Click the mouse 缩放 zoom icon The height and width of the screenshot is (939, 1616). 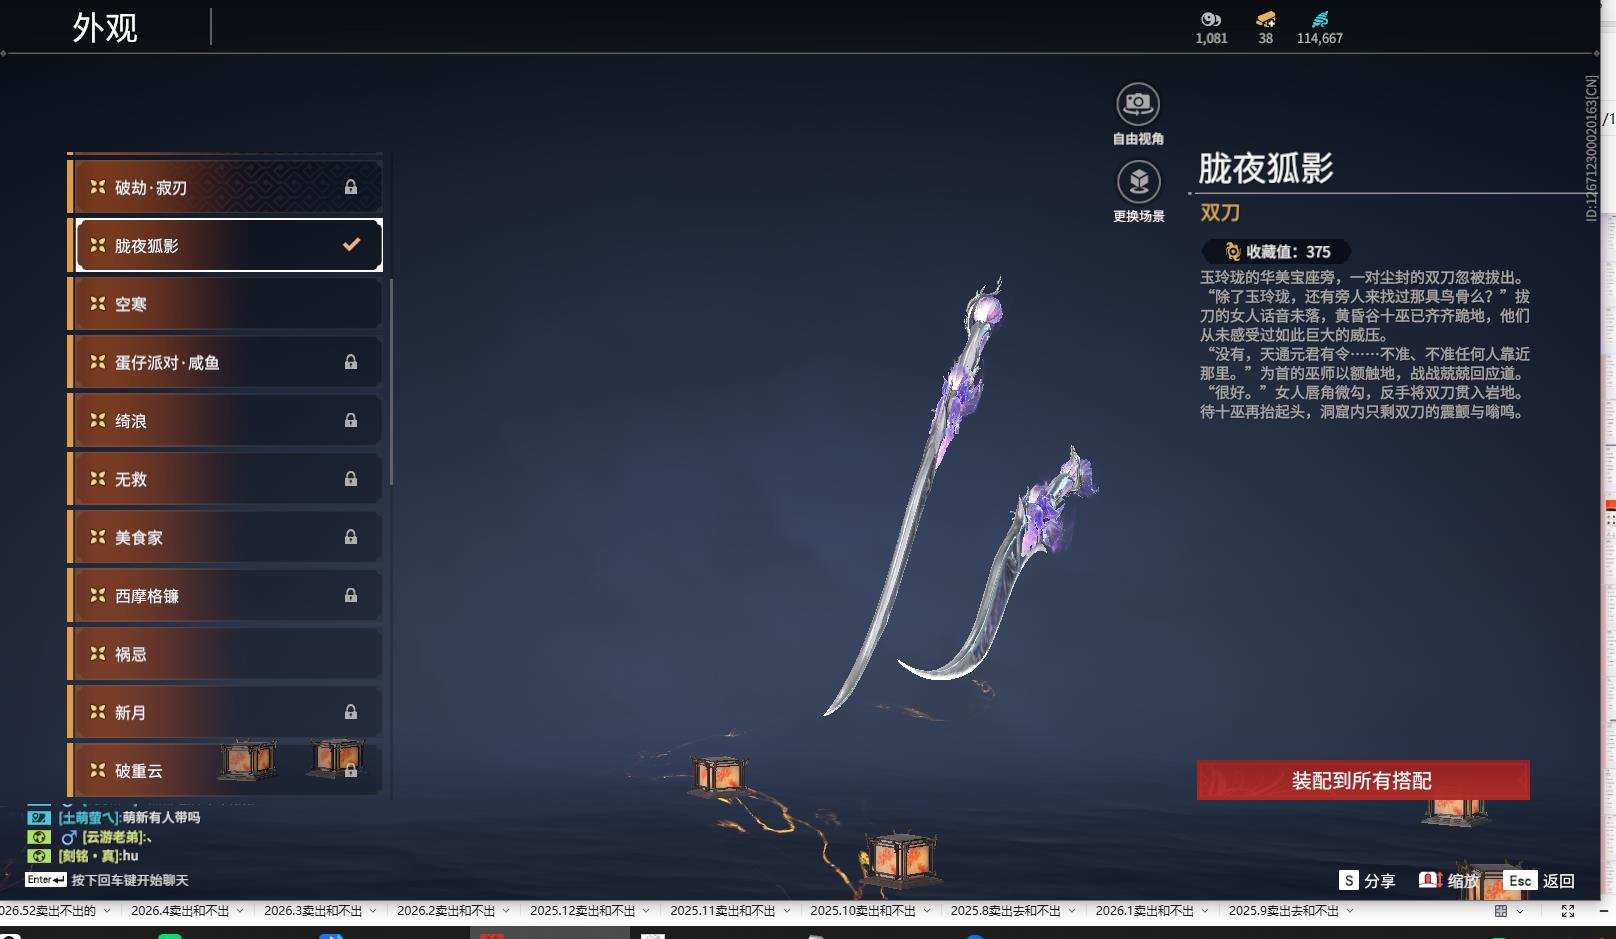pyautogui.click(x=1429, y=880)
